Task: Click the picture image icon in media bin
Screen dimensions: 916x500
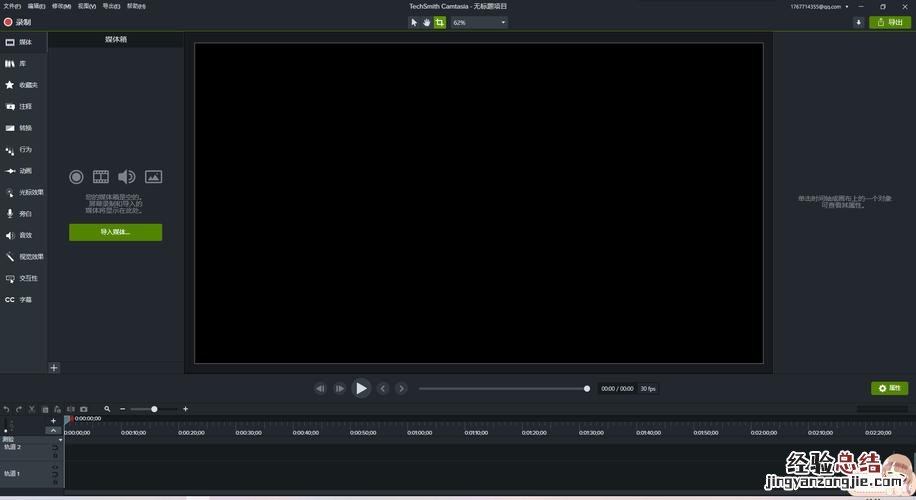Action: click(153, 176)
